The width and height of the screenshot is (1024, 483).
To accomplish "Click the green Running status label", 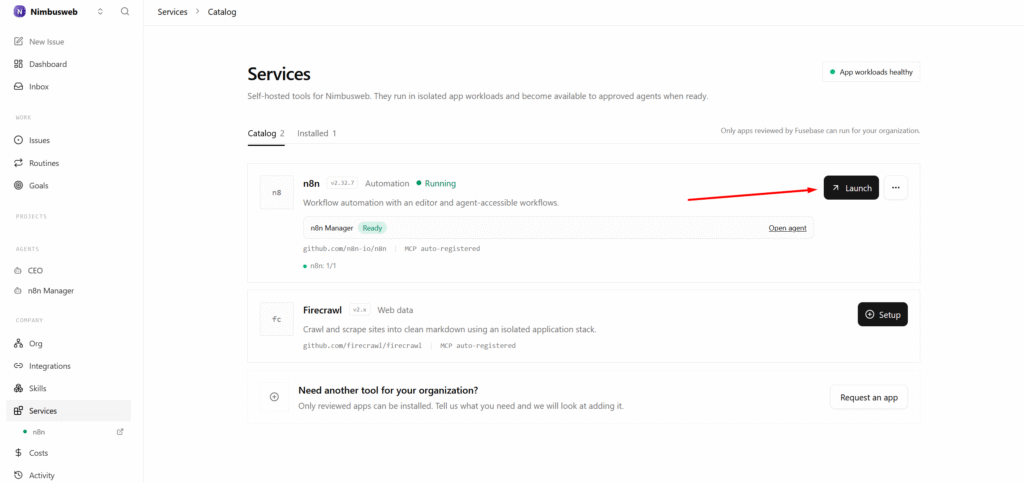I will click(436, 183).
